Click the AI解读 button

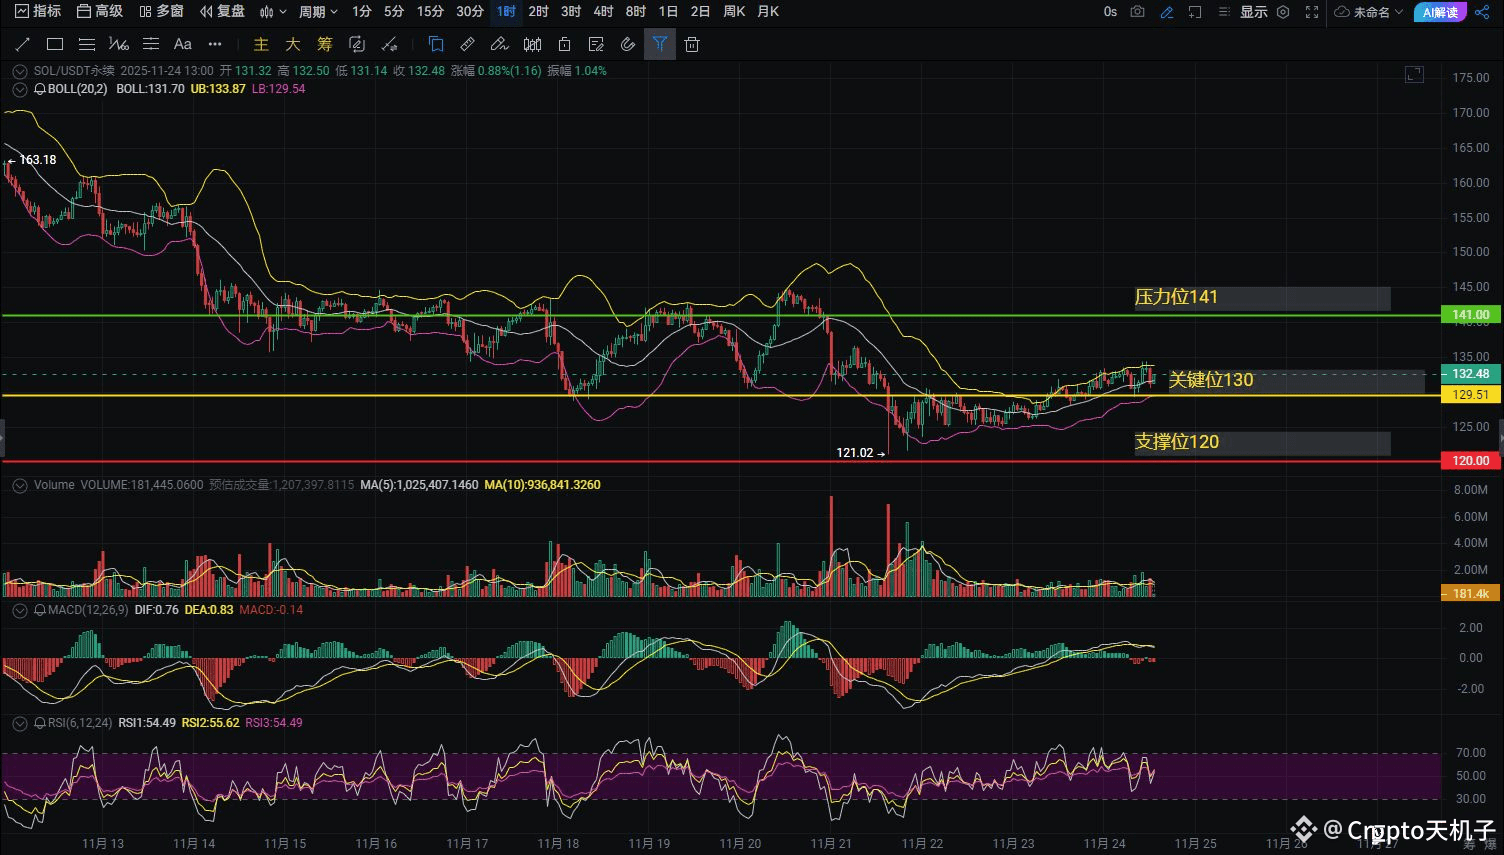coord(1440,12)
